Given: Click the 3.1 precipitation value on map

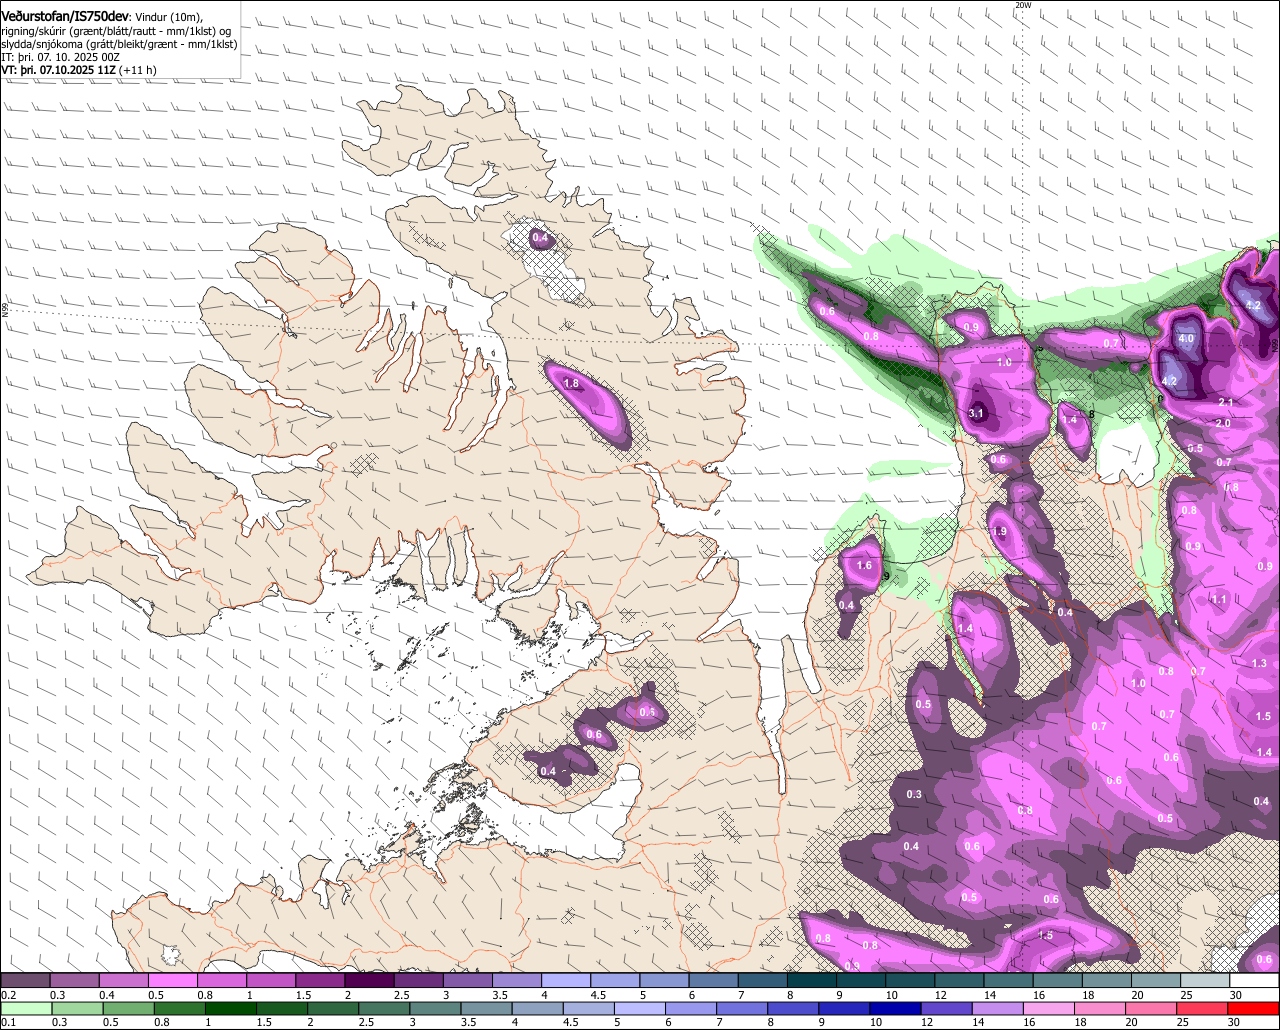Looking at the screenshot, I should pos(977,413).
